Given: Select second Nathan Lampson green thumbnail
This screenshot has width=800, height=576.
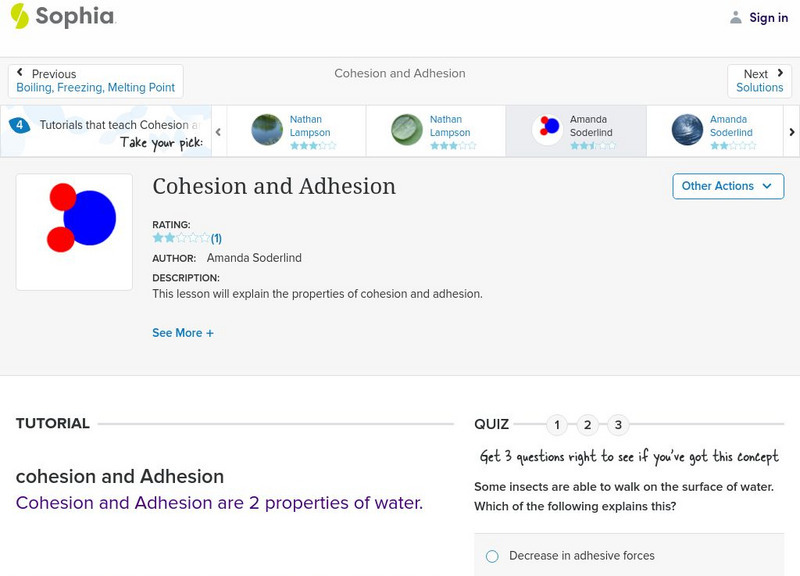Looking at the screenshot, I should pos(407,130).
